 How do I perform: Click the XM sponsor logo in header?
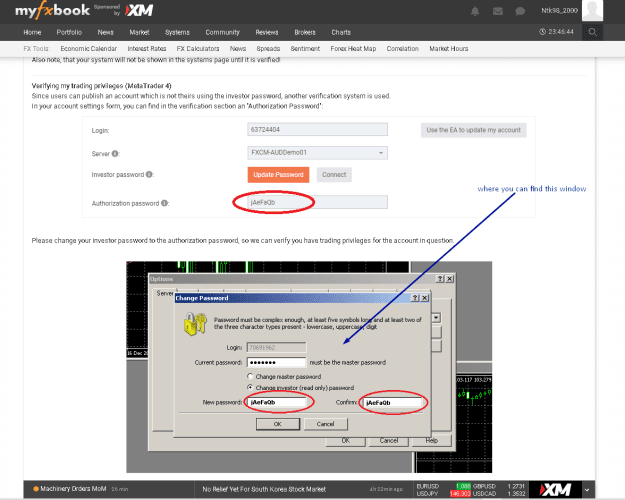click(139, 11)
